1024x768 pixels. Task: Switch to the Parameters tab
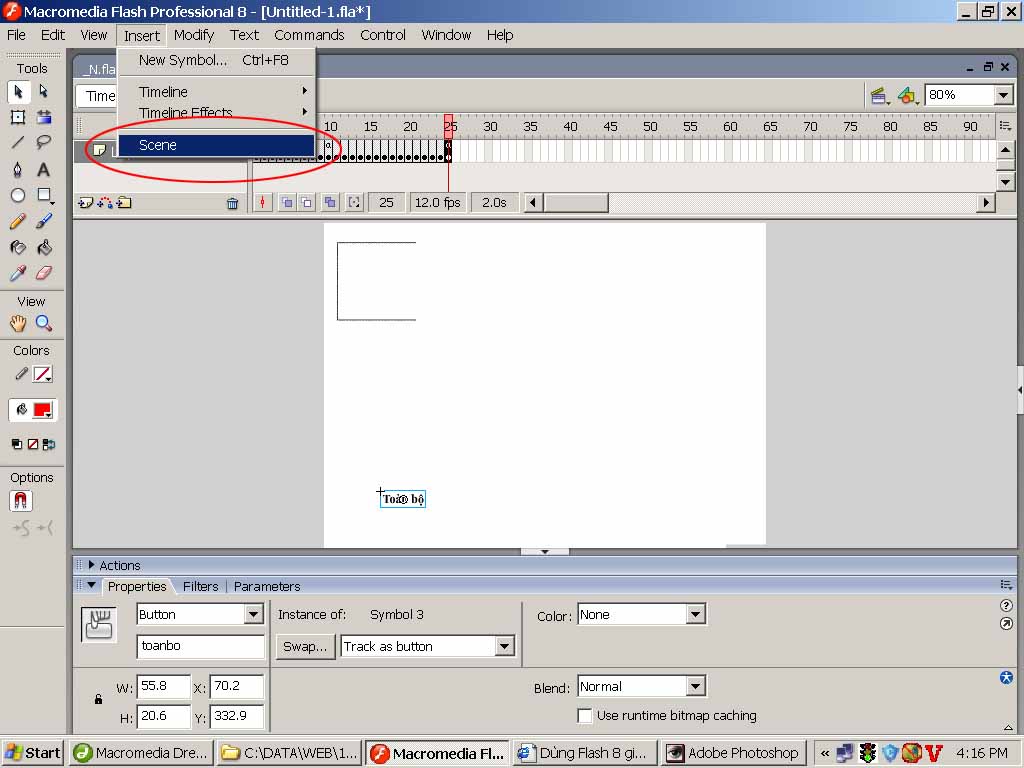click(x=266, y=586)
